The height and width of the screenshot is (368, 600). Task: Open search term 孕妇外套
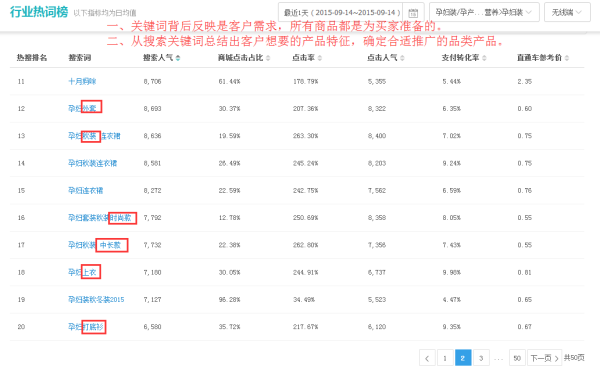(x=82, y=108)
